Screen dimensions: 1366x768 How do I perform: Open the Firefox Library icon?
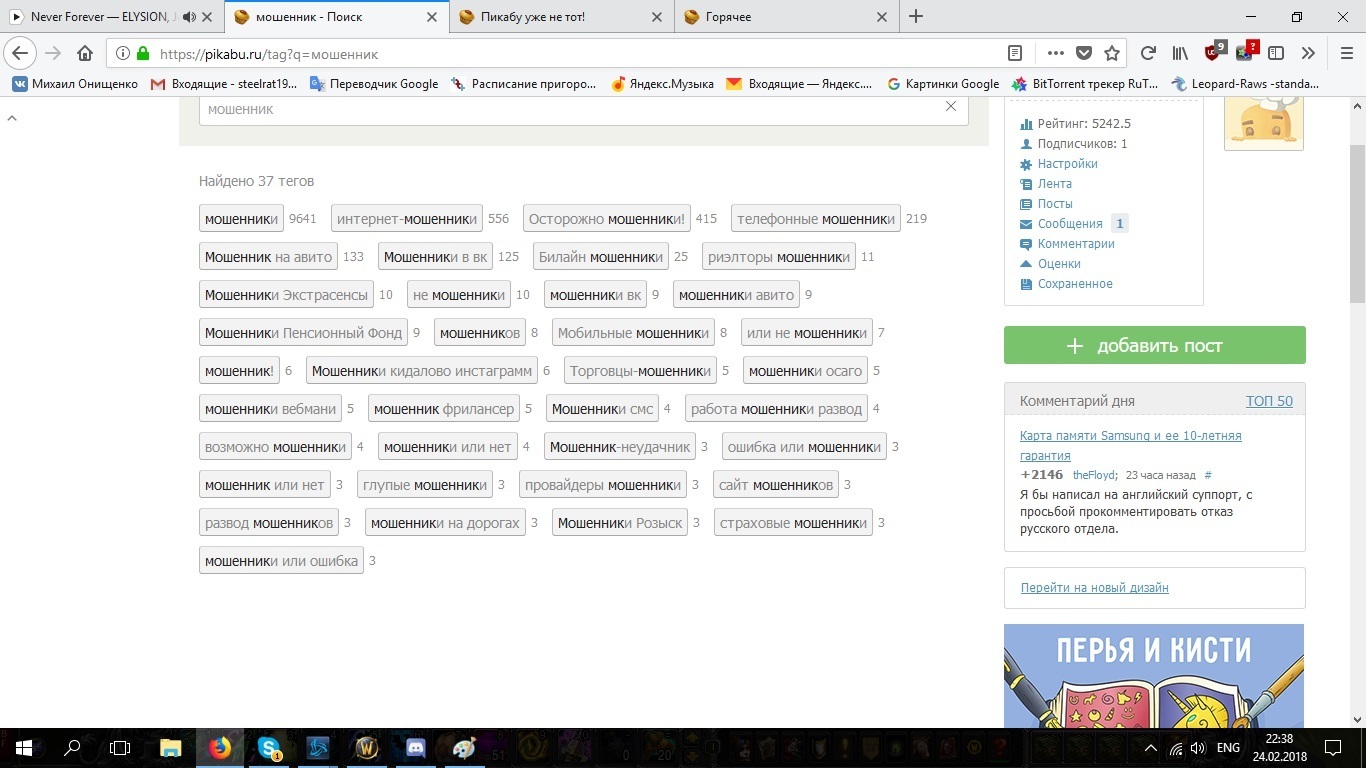1180,53
